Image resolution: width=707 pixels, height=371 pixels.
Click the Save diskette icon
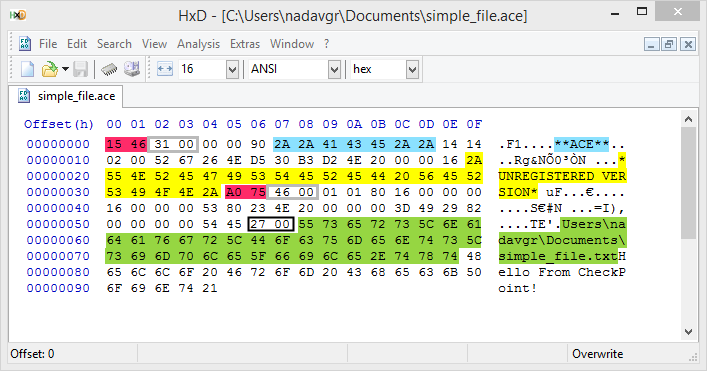80,69
